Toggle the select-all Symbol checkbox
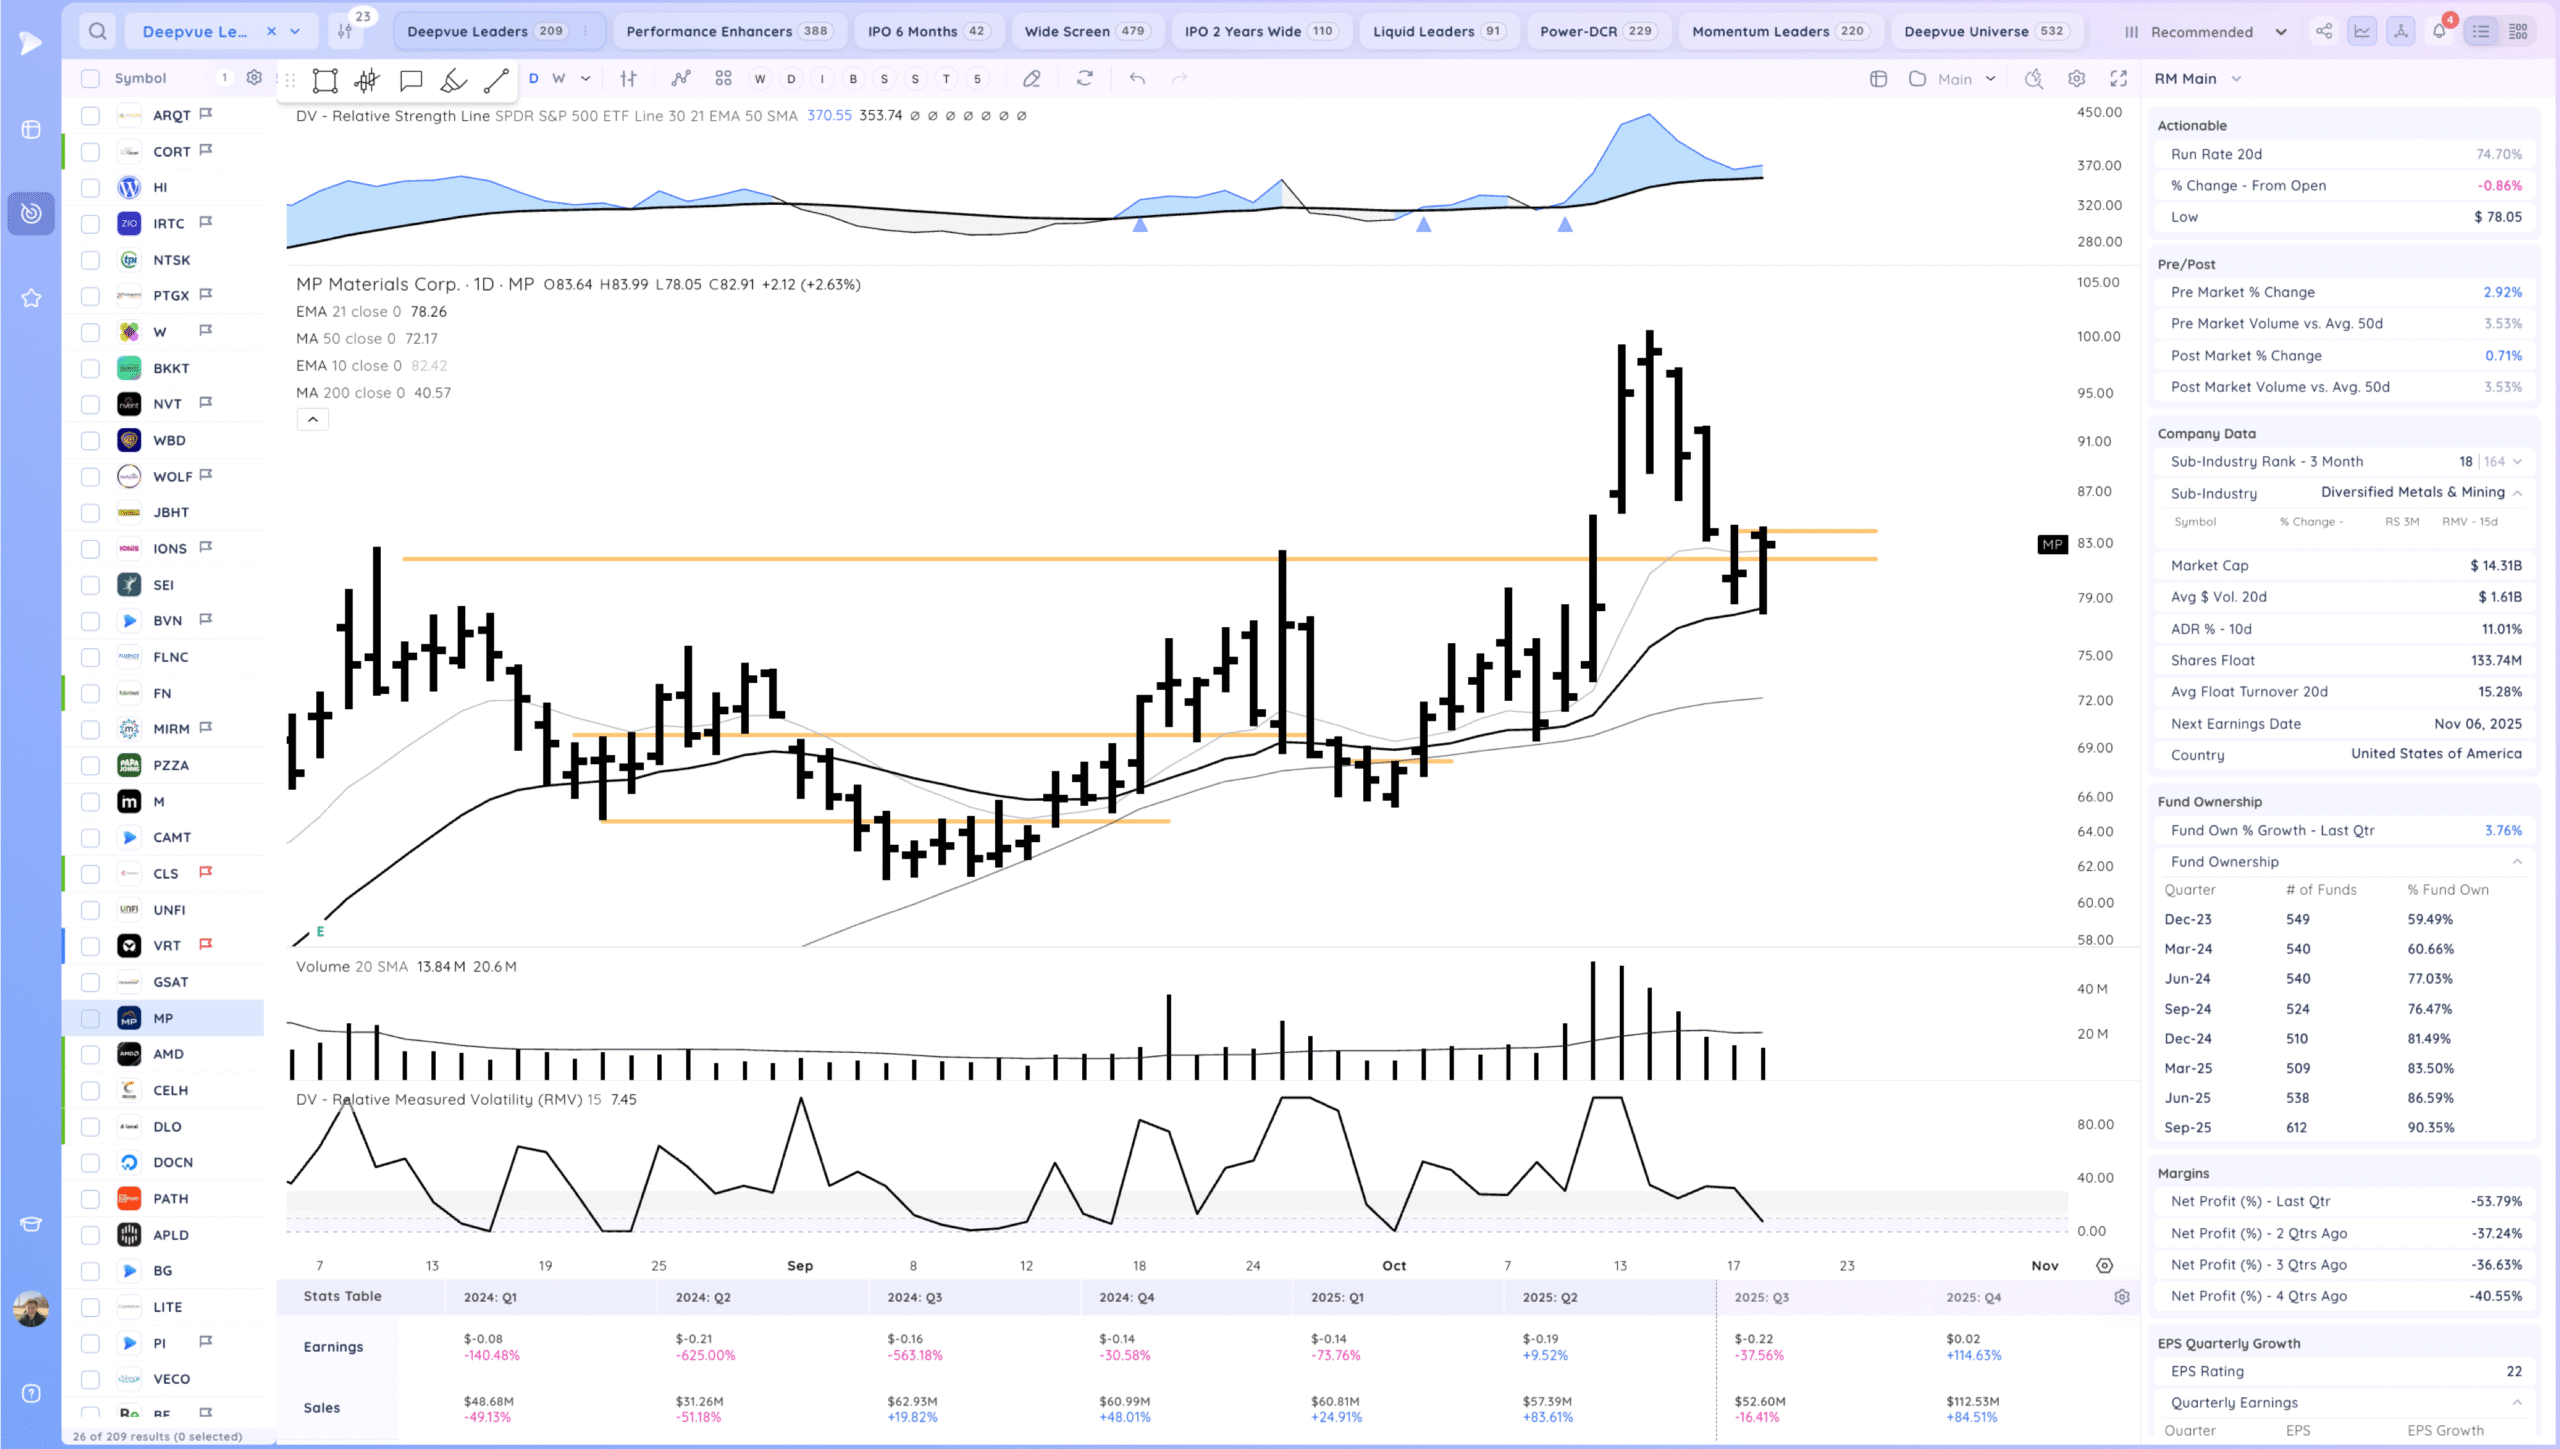This screenshot has height=1449, width=2560. coord(90,78)
